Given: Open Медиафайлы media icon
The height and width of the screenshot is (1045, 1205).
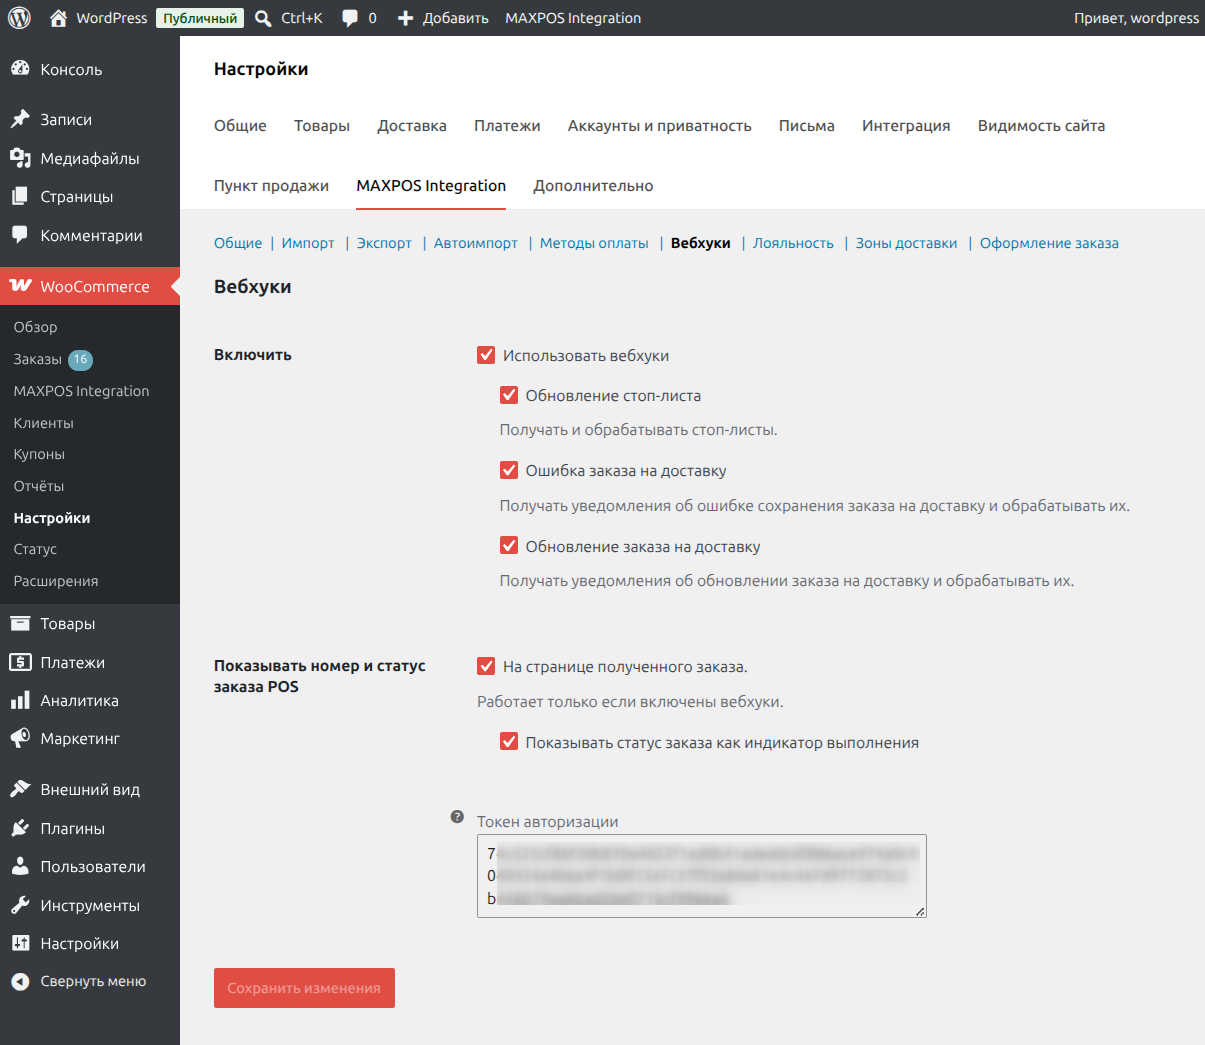Looking at the screenshot, I should tap(20, 158).
